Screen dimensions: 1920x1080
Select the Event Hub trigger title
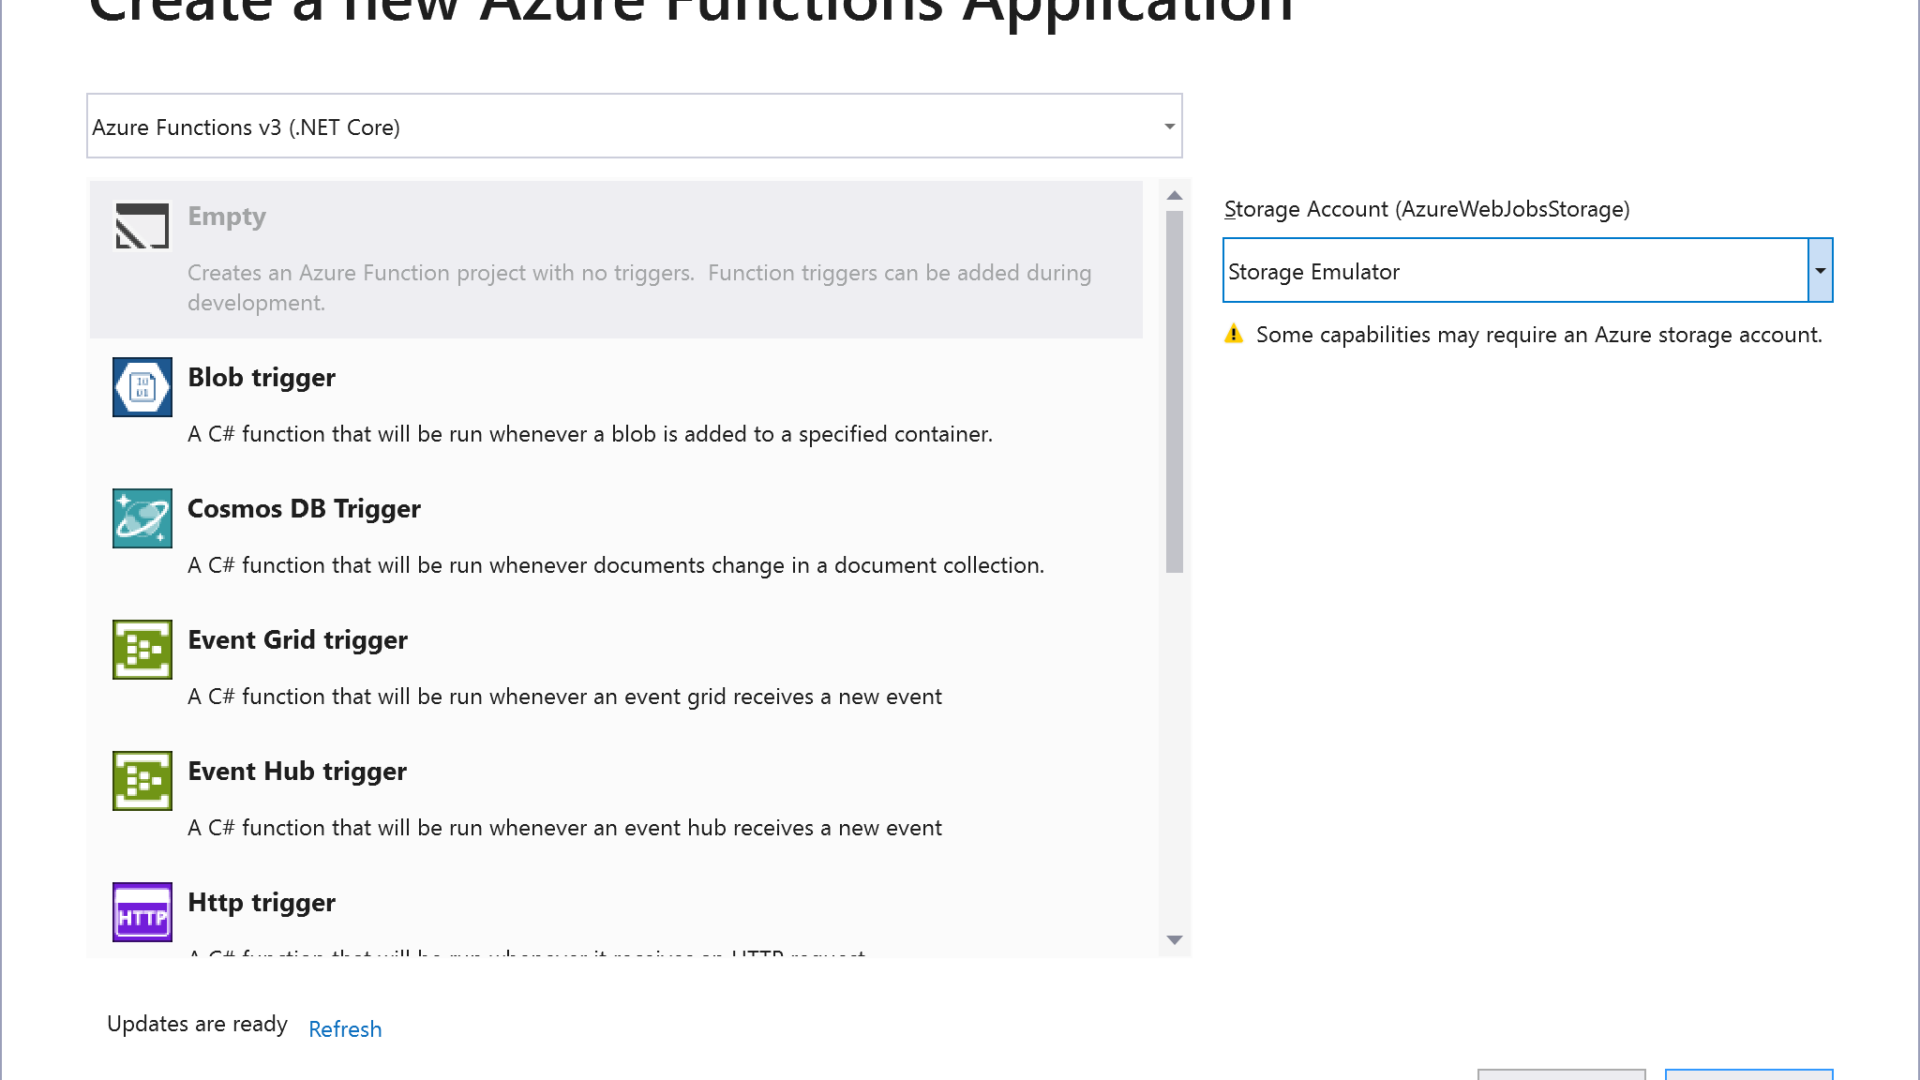tap(297, 771)
